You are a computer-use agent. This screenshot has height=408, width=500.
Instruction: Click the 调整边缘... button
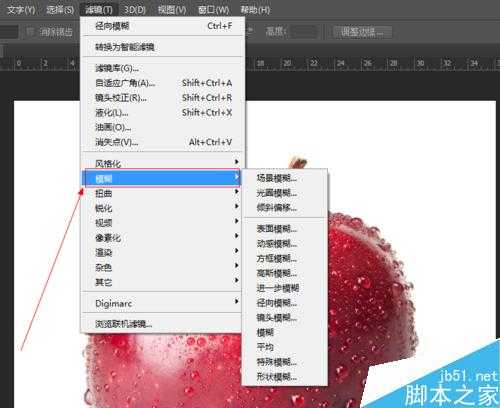click(x=362, y=32)
